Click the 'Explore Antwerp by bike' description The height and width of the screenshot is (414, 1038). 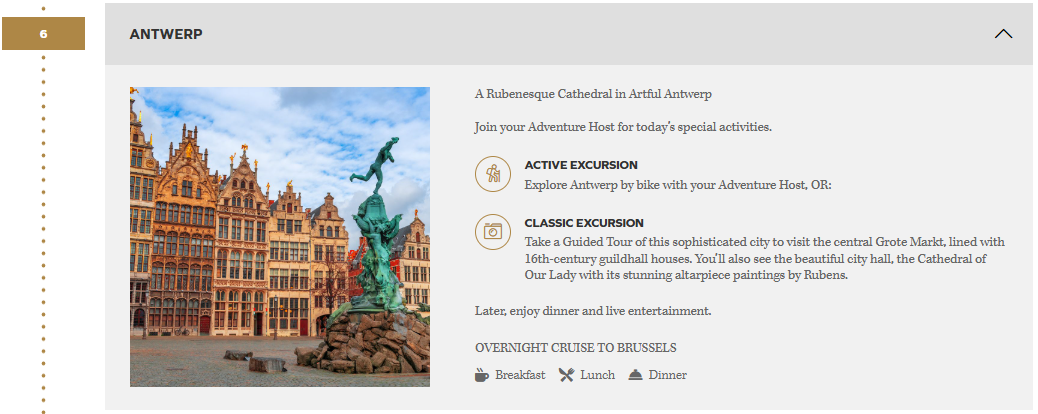coord(678,185)
